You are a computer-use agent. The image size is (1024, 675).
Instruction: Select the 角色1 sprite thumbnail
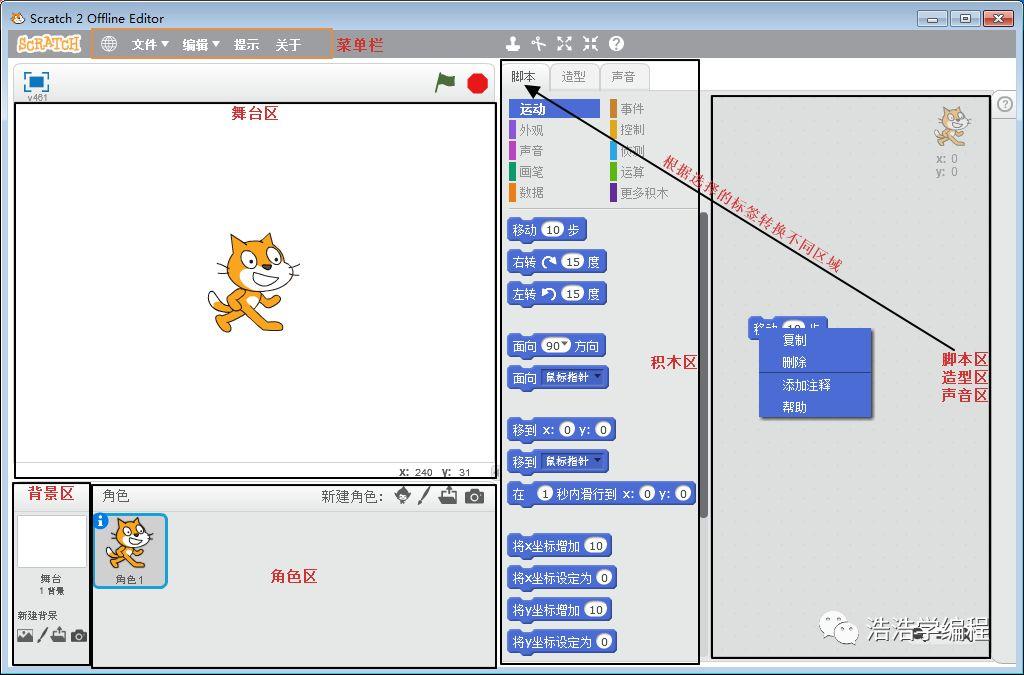pyautogui.click(x=131, y=550)
